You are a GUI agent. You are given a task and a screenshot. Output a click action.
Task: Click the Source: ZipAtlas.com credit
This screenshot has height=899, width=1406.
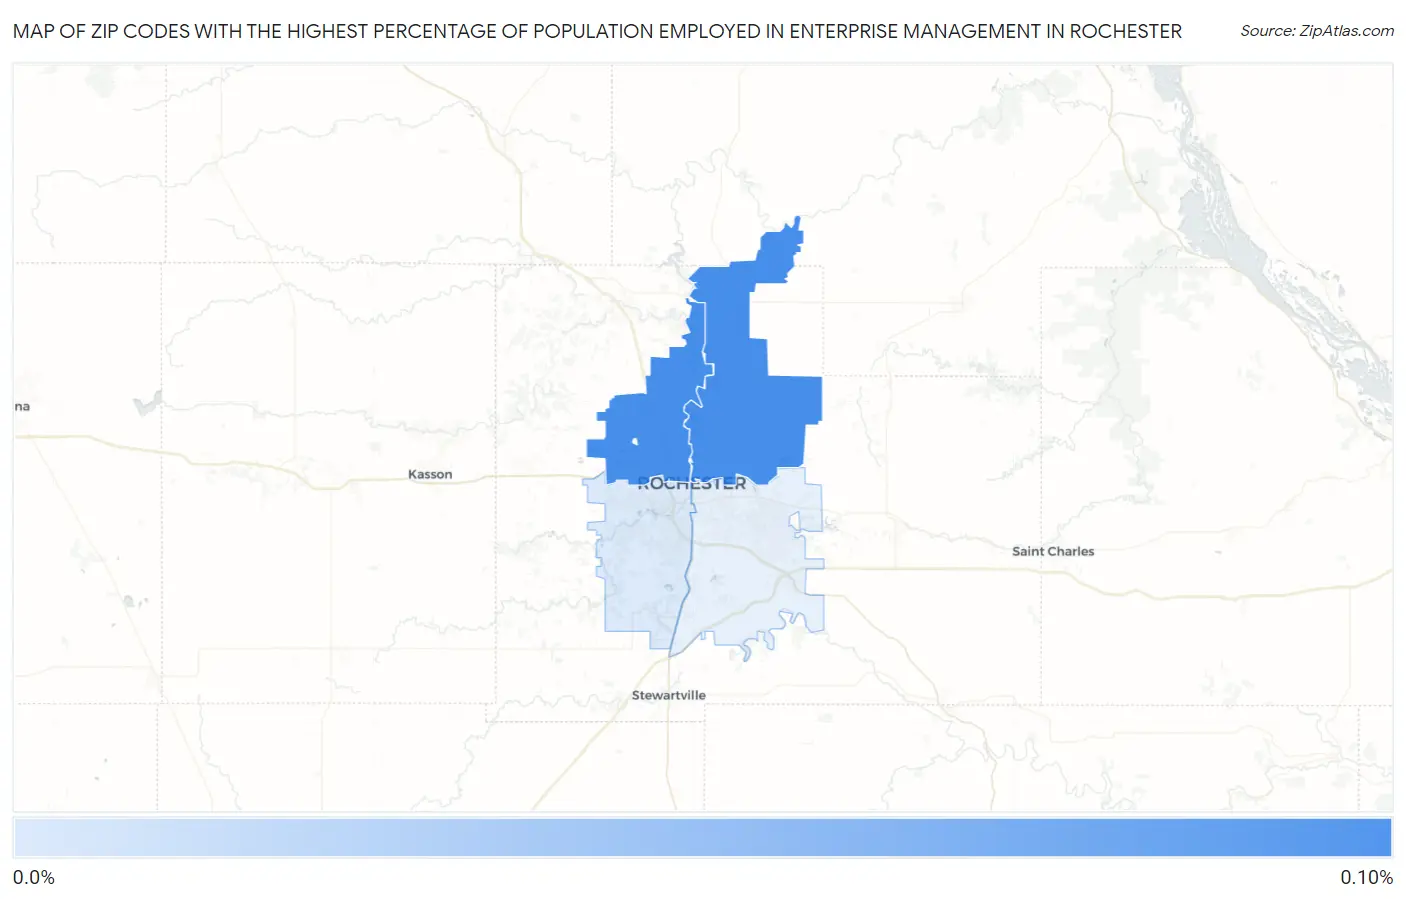tap(1317, 31)
